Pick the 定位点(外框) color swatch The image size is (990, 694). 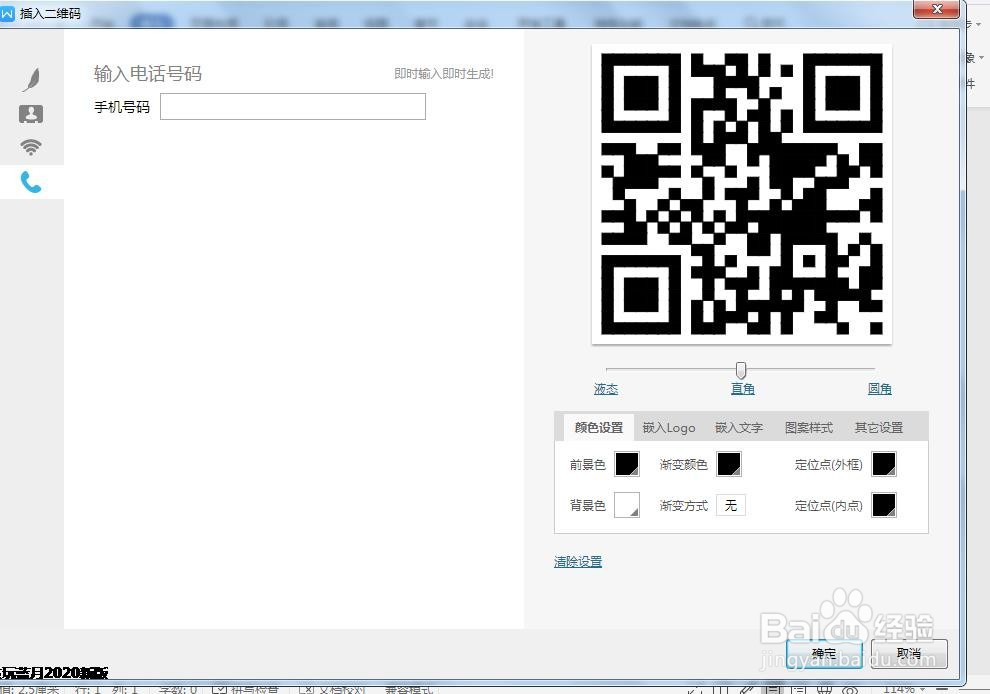click(884, 464)
